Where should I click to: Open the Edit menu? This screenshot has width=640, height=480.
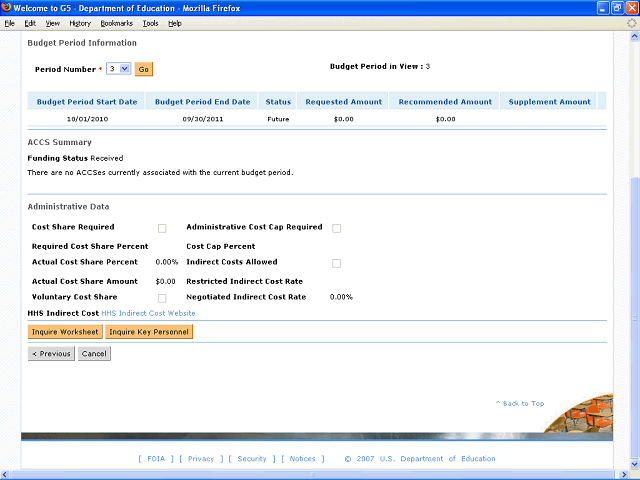point(30,23)
